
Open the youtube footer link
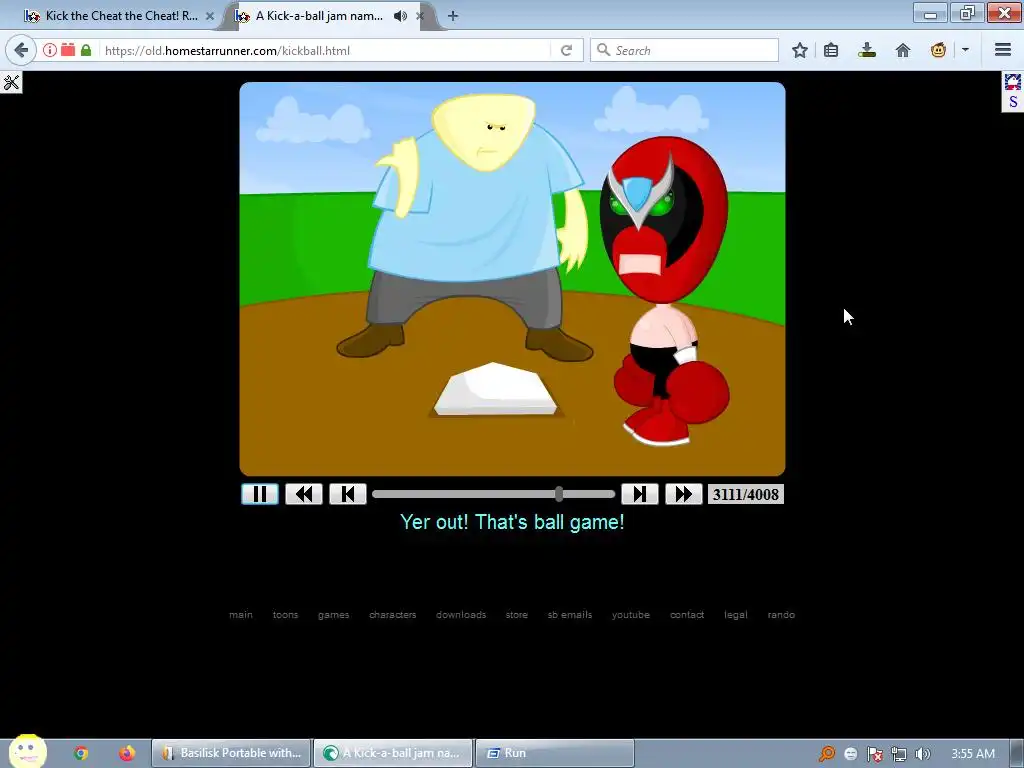pyautogui.click(x=631, y=615)
